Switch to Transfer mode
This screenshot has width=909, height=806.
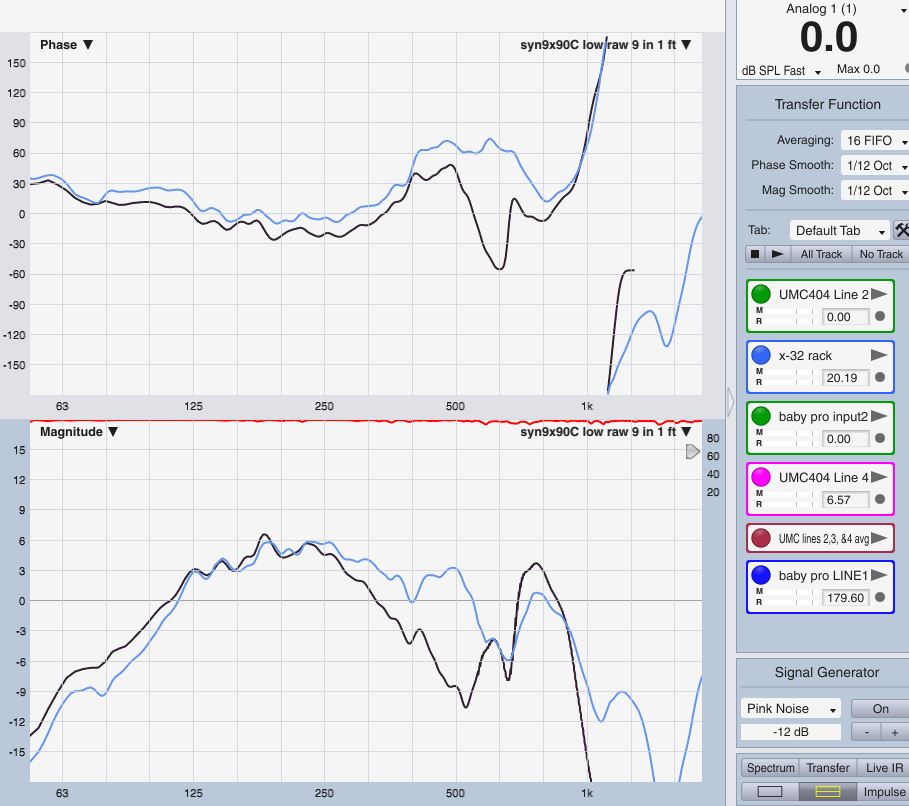pyautogui.click(x=828, y=768)
